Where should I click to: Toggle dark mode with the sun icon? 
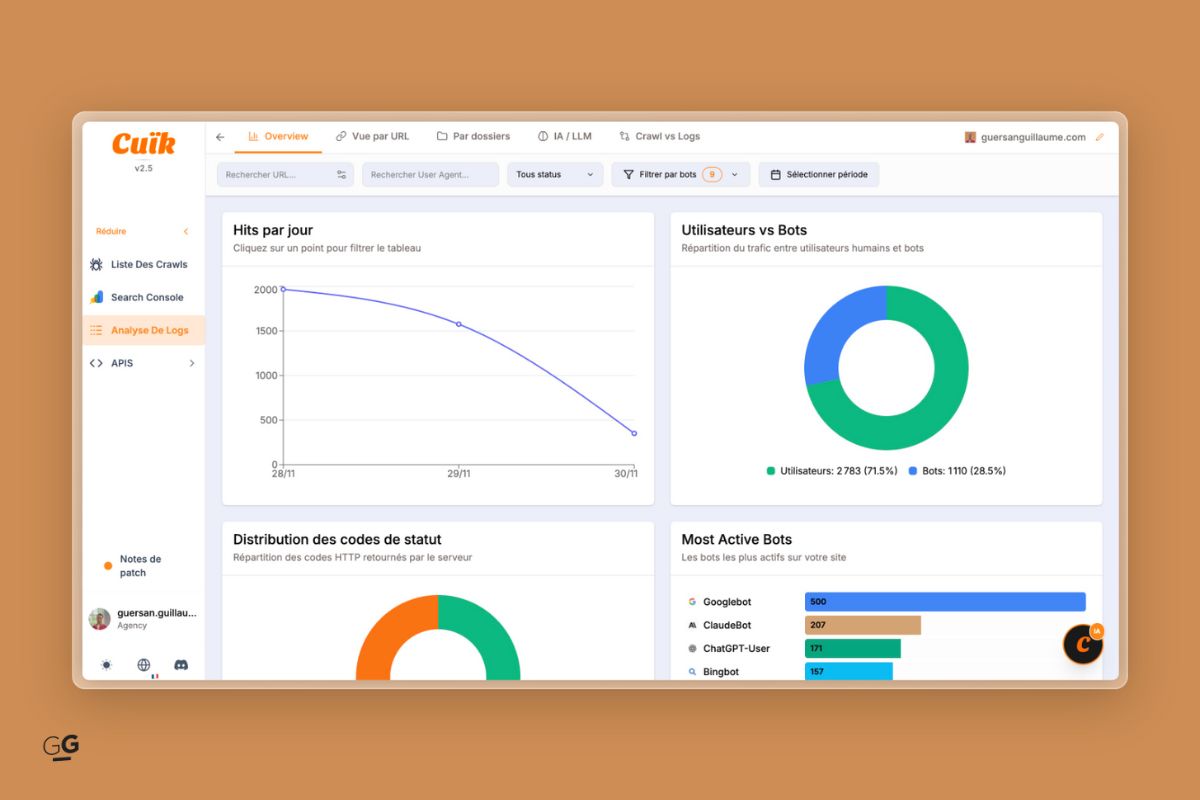click(x=106, y=664)
